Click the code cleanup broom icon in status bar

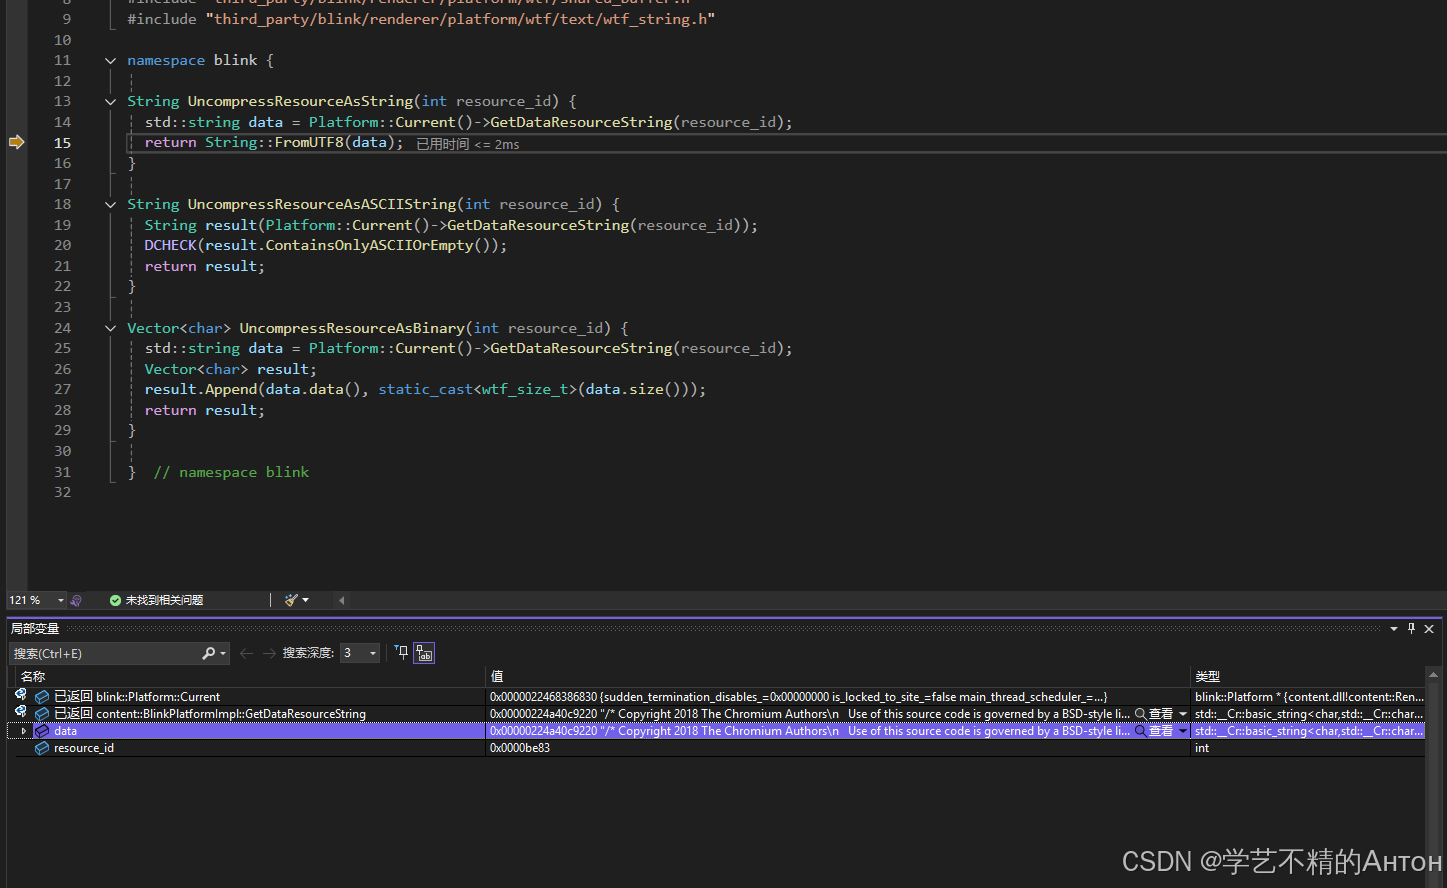[x=291, y=599]
